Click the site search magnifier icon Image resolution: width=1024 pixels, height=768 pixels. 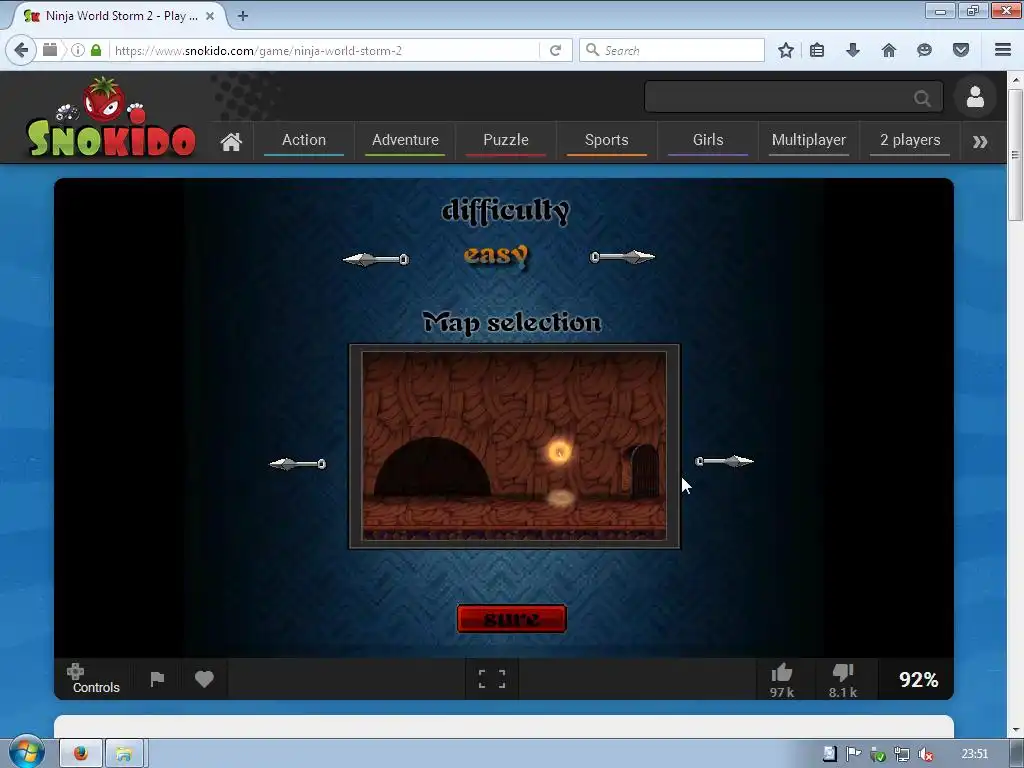922,98
